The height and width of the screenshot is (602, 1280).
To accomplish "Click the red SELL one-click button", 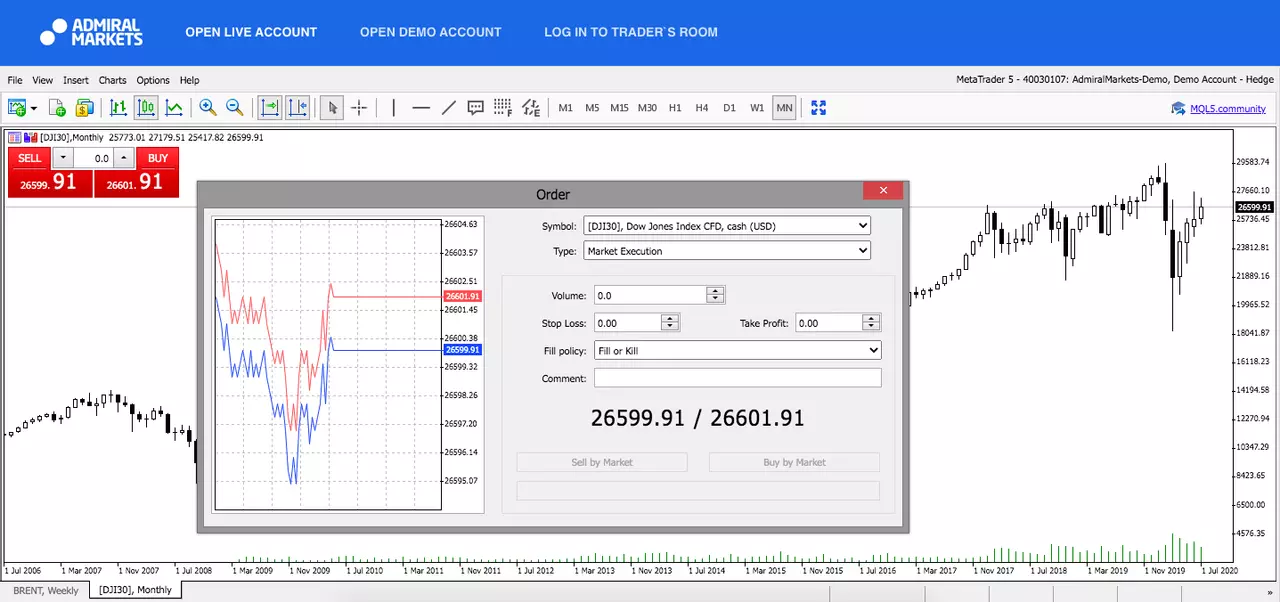I will (30, 158).
